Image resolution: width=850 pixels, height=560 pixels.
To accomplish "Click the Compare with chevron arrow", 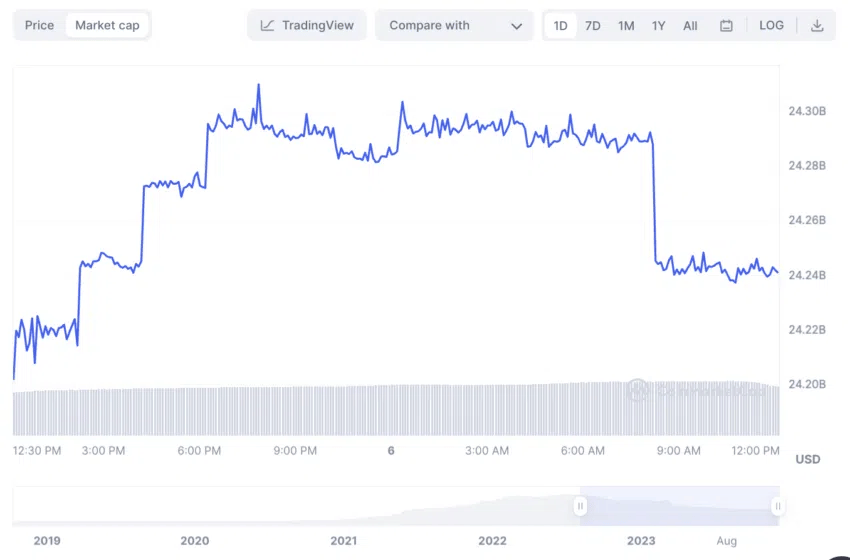I will tap(516, 26).
